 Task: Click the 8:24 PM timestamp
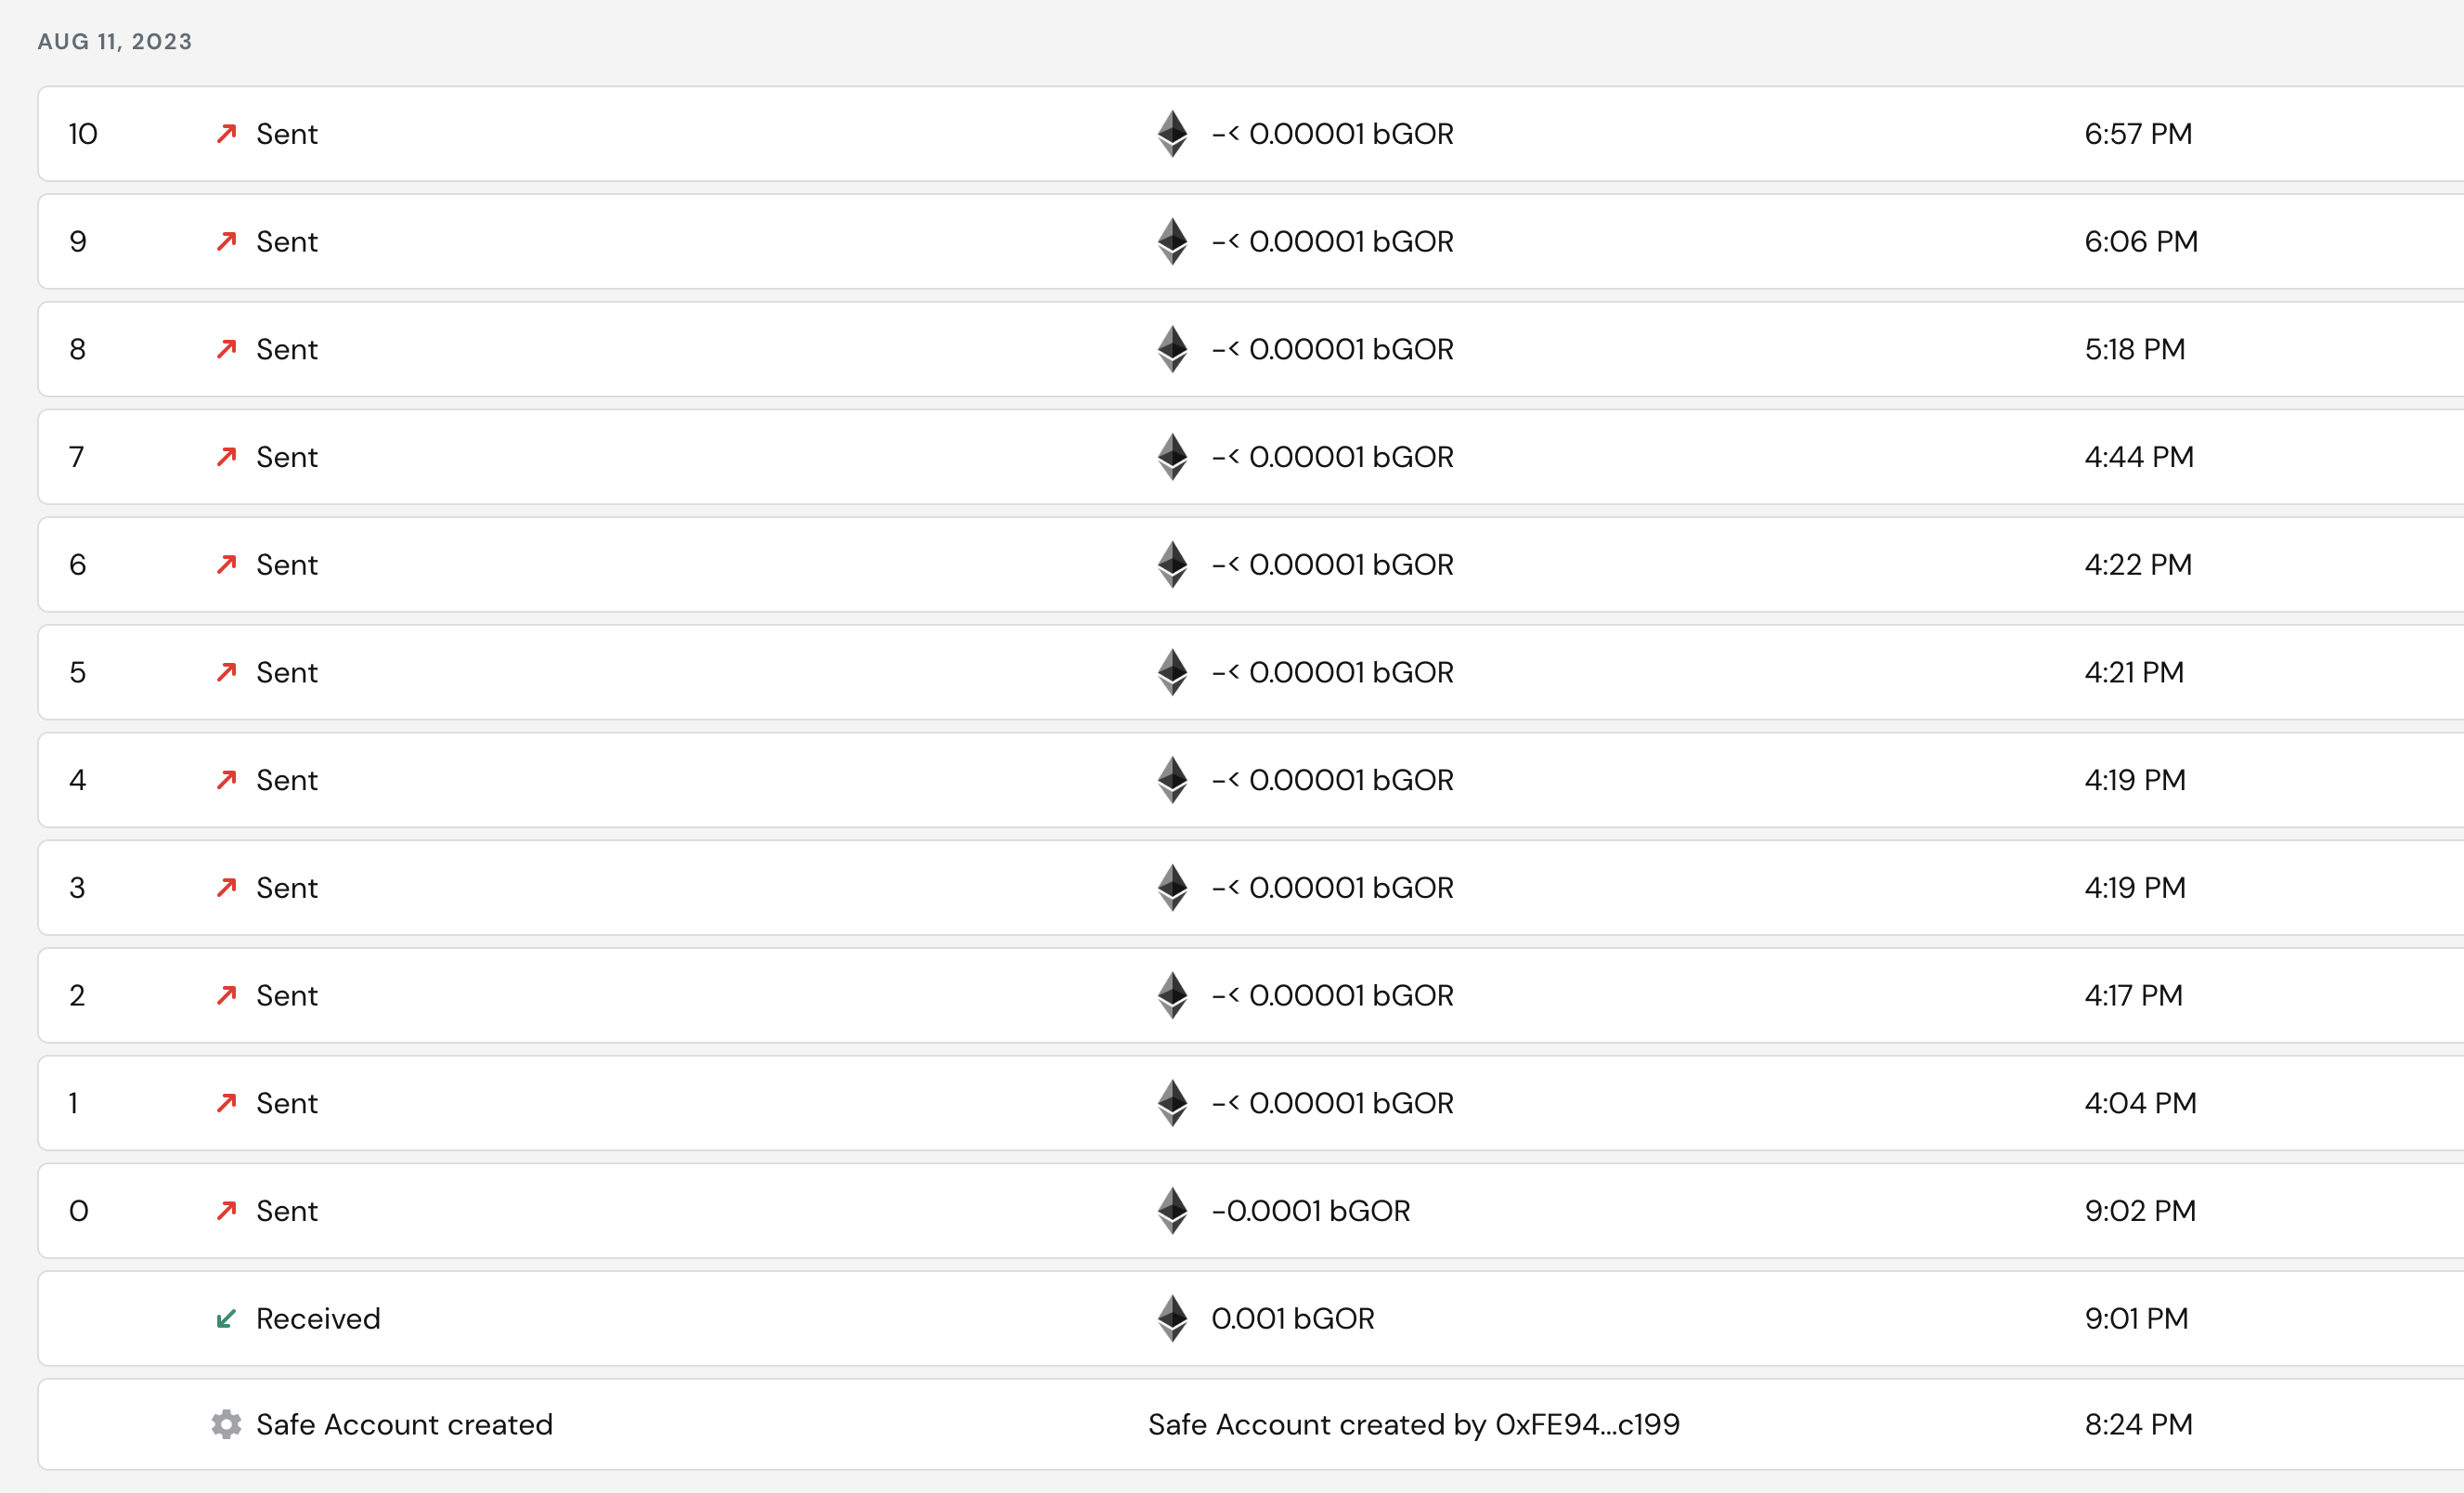2138,1424
